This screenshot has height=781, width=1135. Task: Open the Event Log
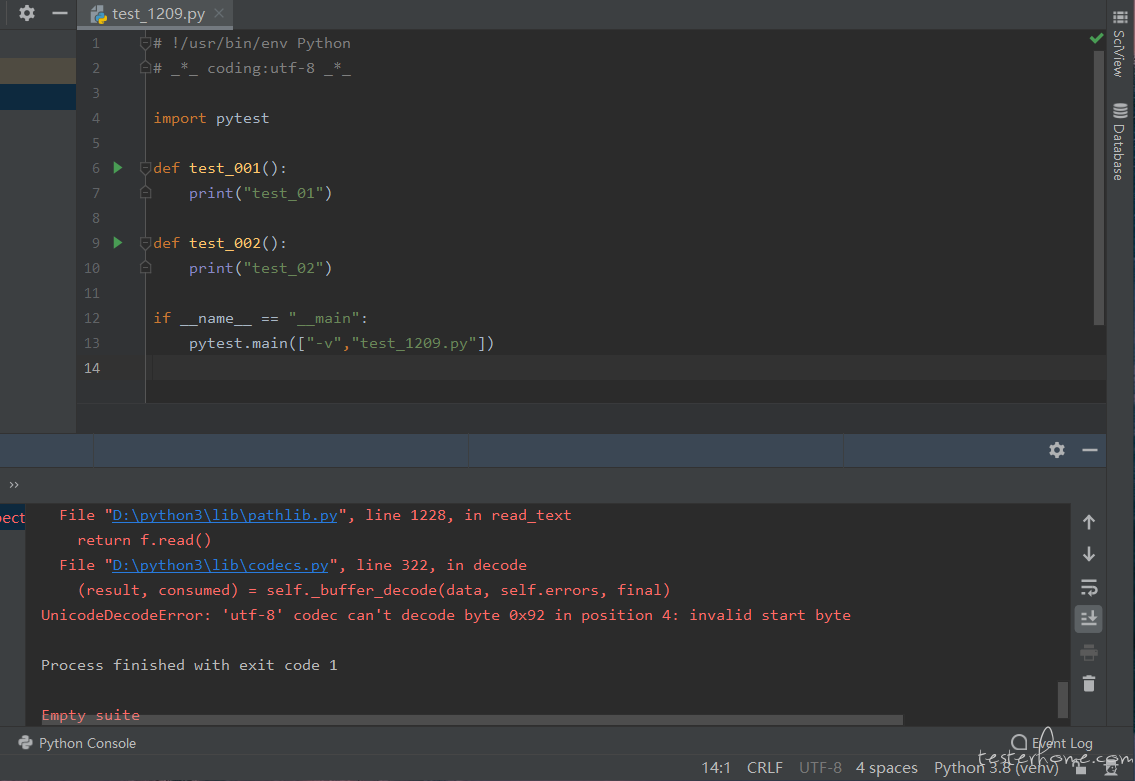click(1052, 743)
